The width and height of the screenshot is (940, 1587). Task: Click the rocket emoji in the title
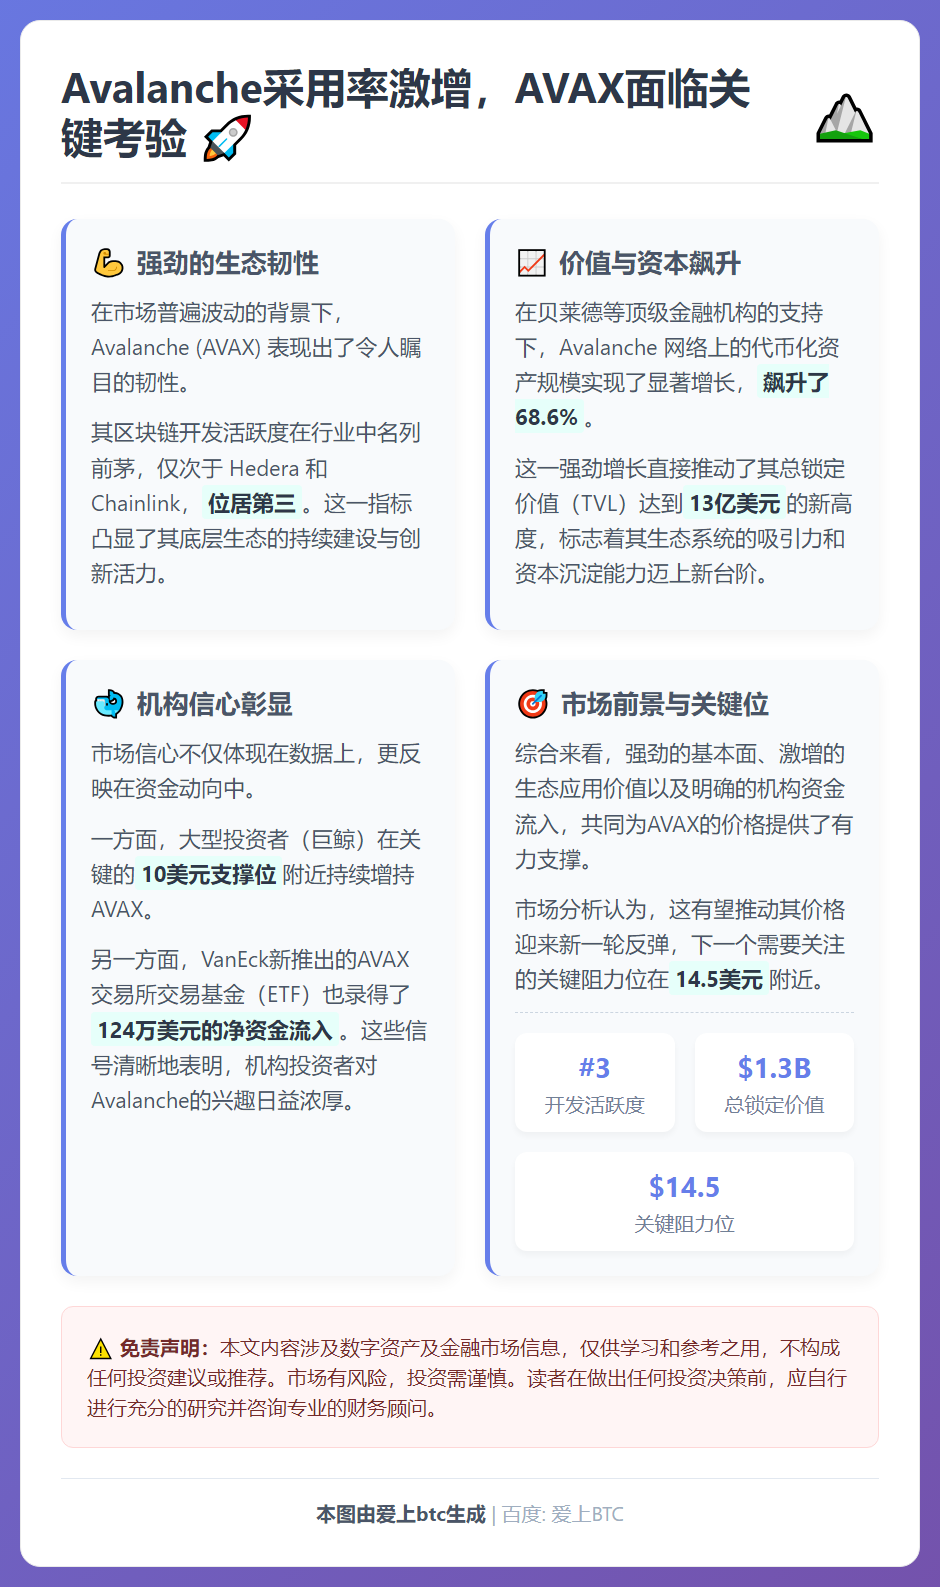[226, 138]
